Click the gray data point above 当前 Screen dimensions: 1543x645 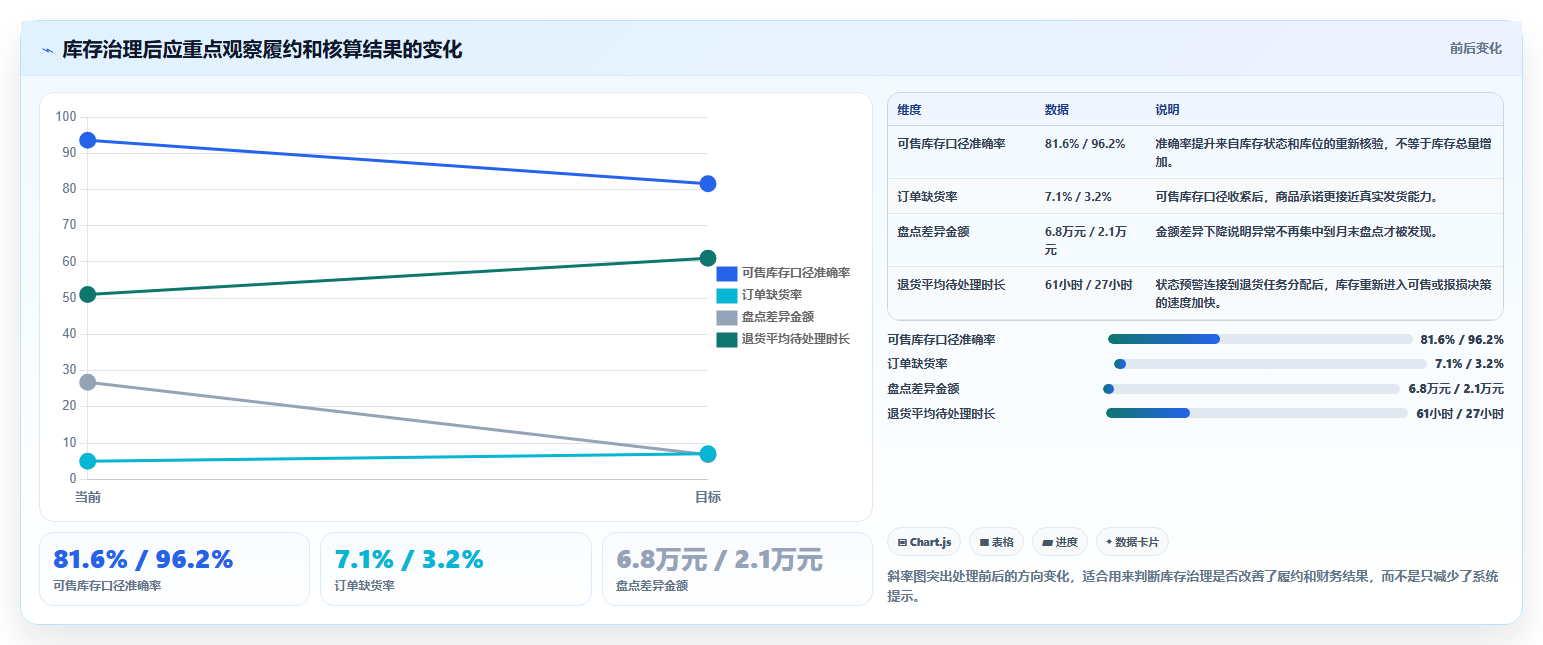tap(88, 382)
